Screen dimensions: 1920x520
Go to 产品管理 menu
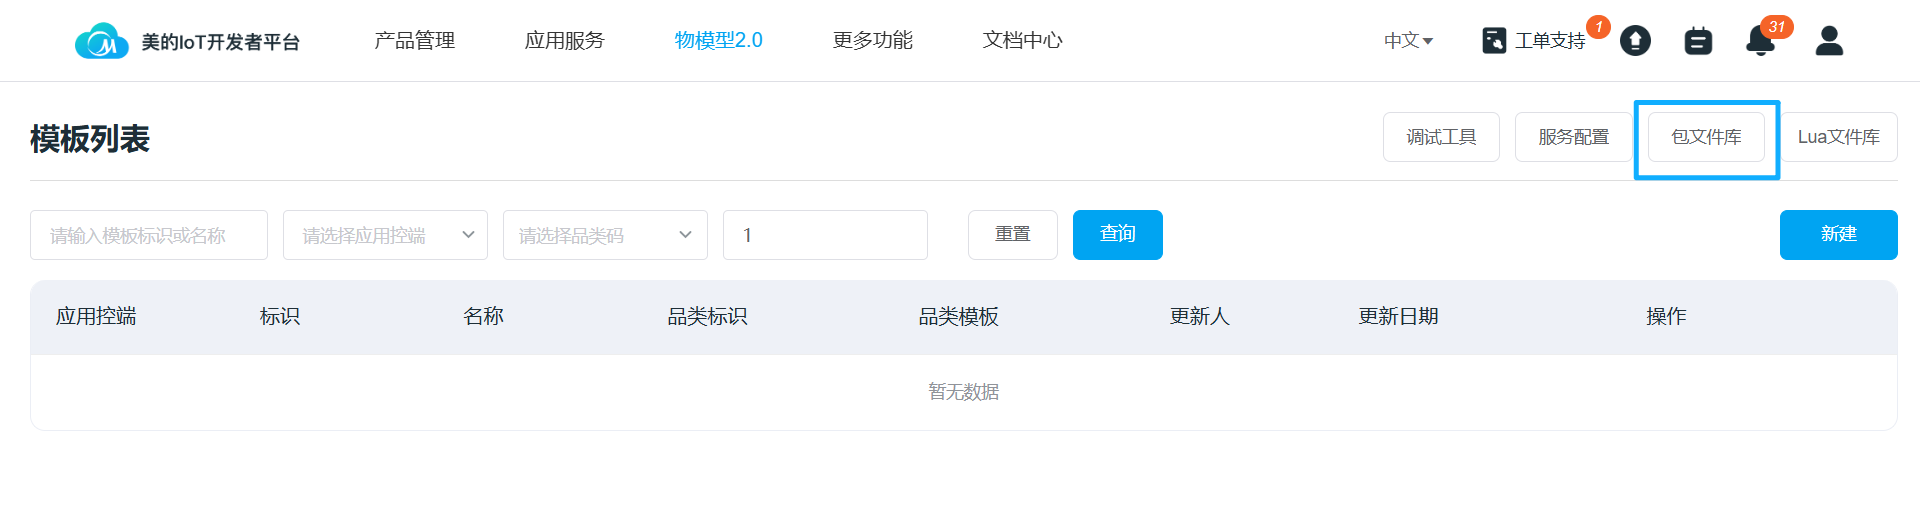tap(414, 40)
